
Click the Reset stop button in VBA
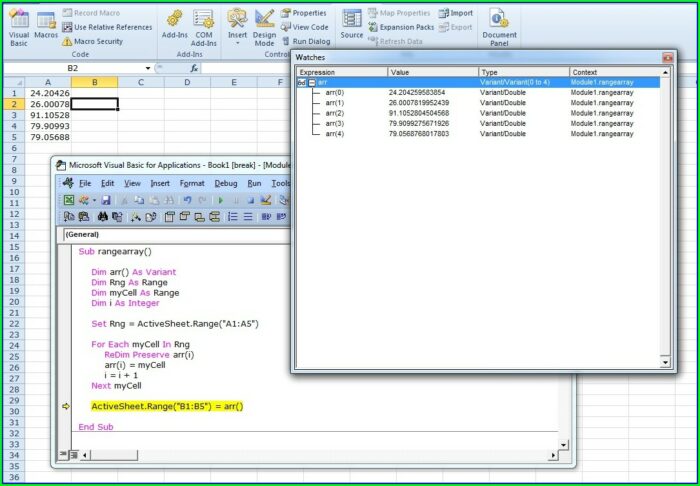point(251,200)
